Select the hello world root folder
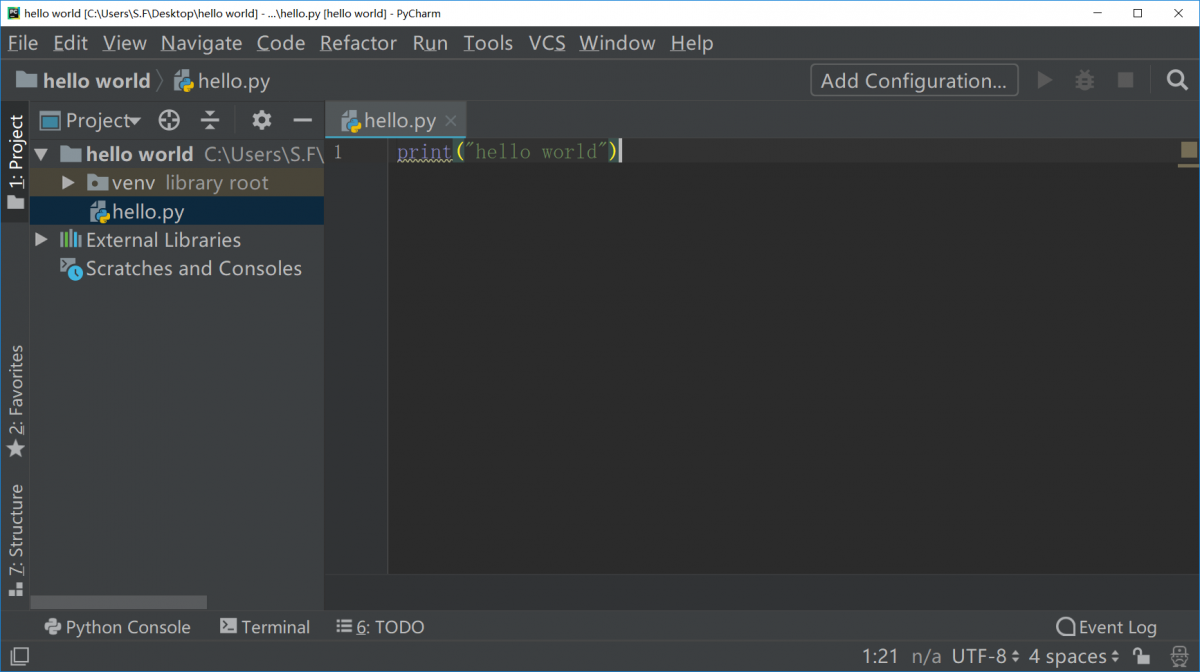The width and height of the screenshot is (1200, 672). [177, 154]
